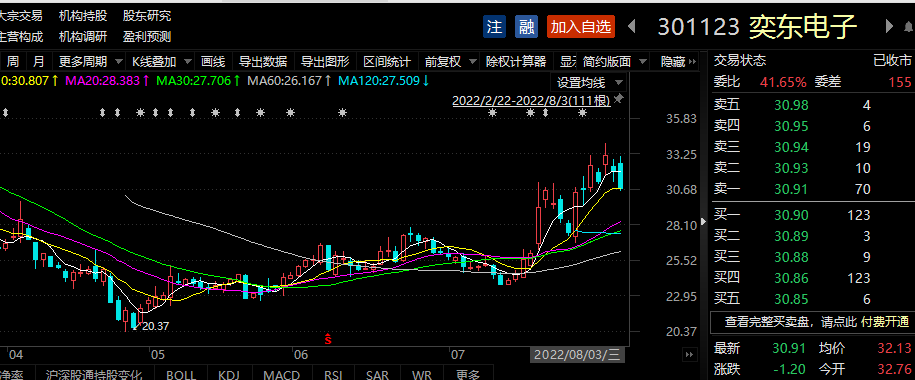Expand time axis with double-arrow button

(x=689, y=354)
